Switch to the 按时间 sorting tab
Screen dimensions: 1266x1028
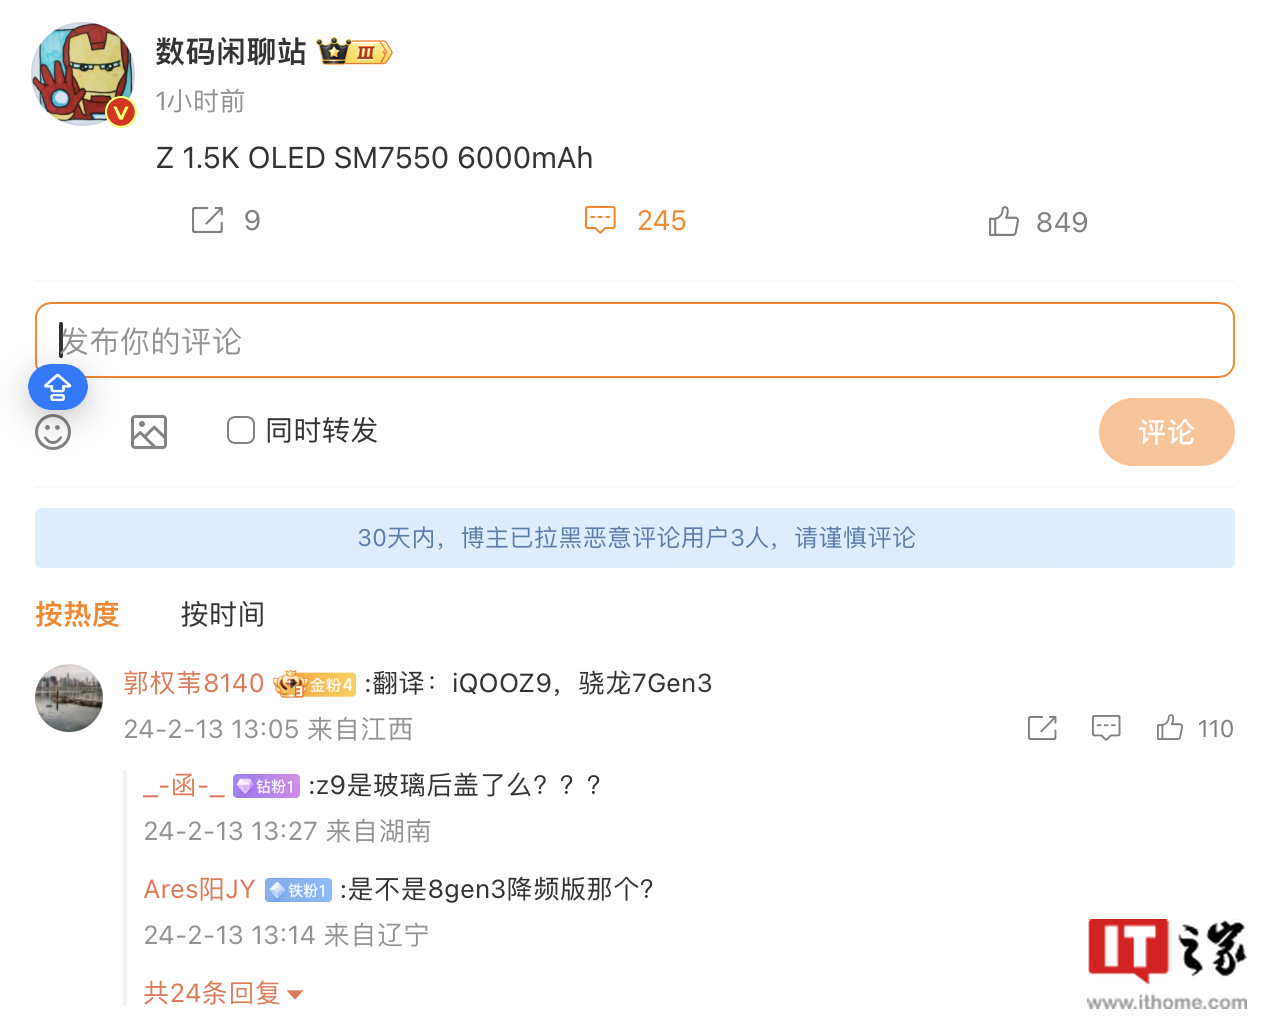[222, 614]
